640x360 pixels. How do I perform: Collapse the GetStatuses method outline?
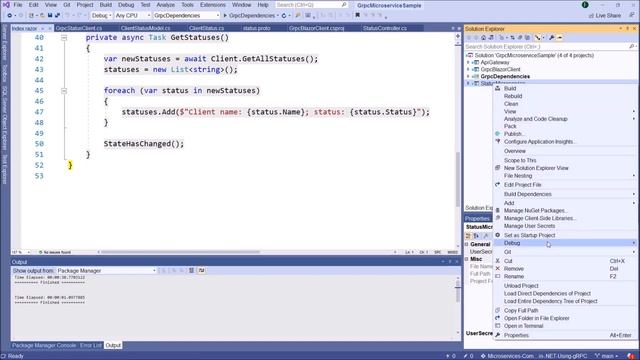(x=64, y=38)
